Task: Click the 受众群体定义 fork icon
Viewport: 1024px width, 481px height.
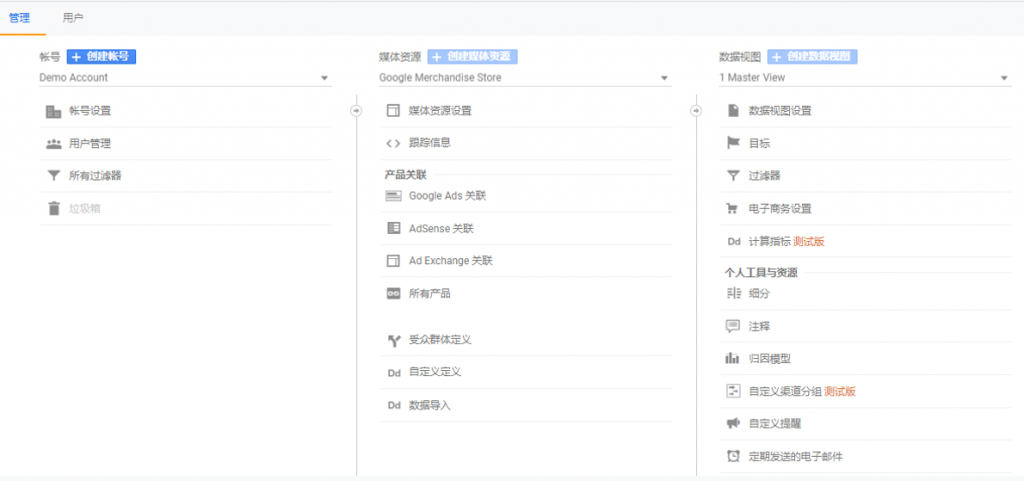Action: click(393, 340)
